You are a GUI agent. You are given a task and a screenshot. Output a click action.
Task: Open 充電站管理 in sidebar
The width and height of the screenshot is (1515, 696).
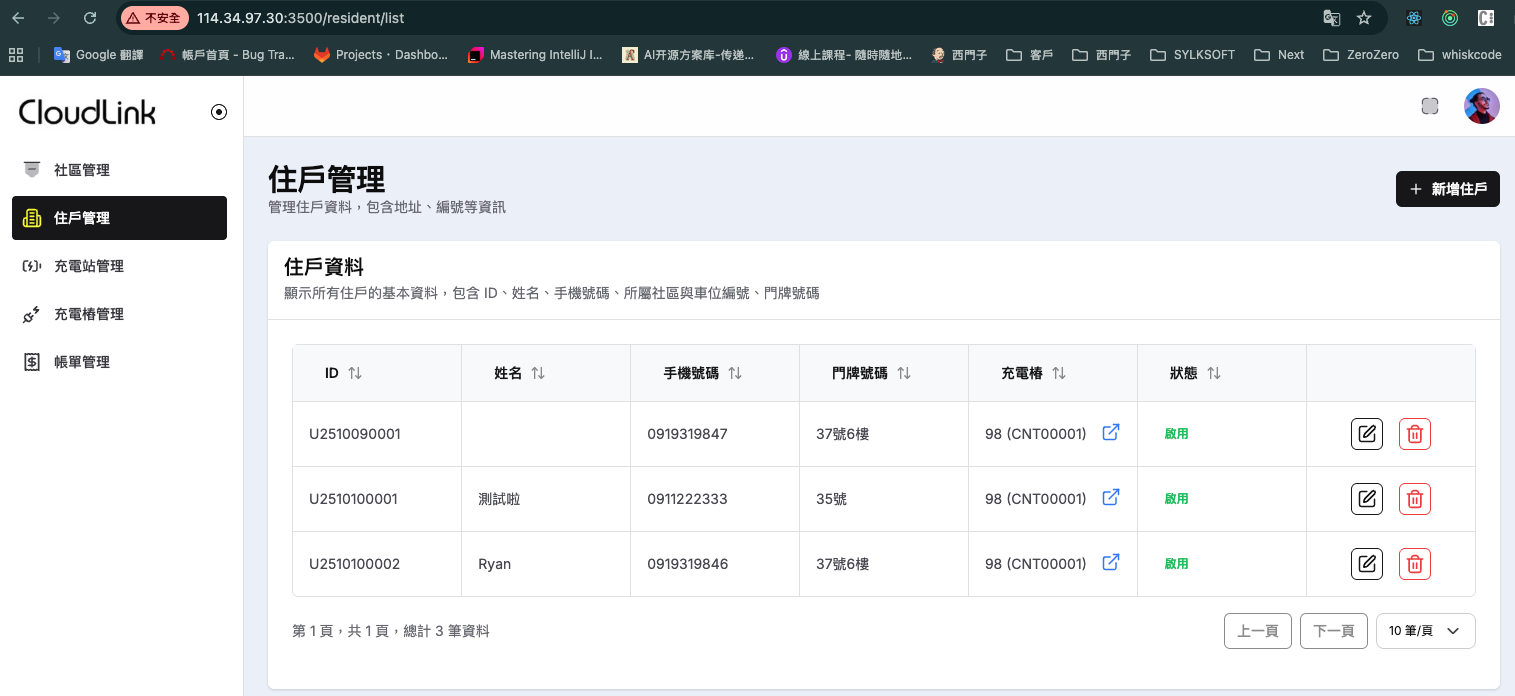[88, 266]
